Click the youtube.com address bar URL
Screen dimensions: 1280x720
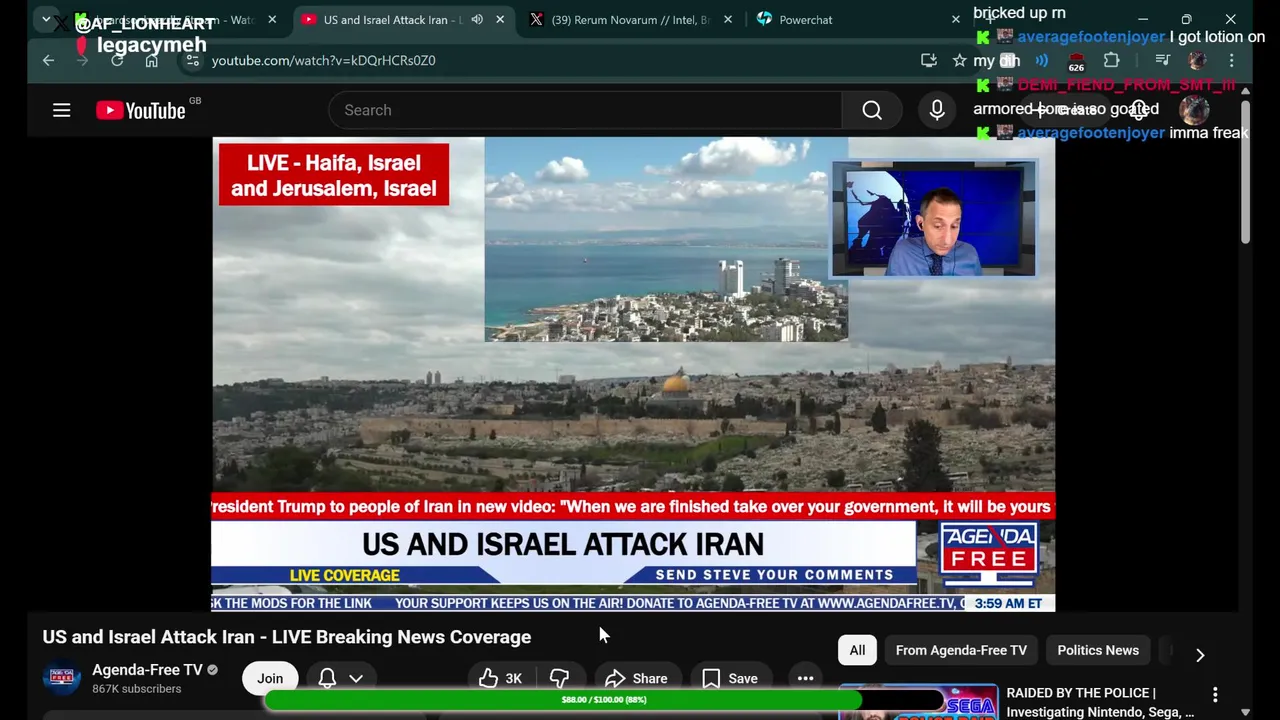[323, 60]
